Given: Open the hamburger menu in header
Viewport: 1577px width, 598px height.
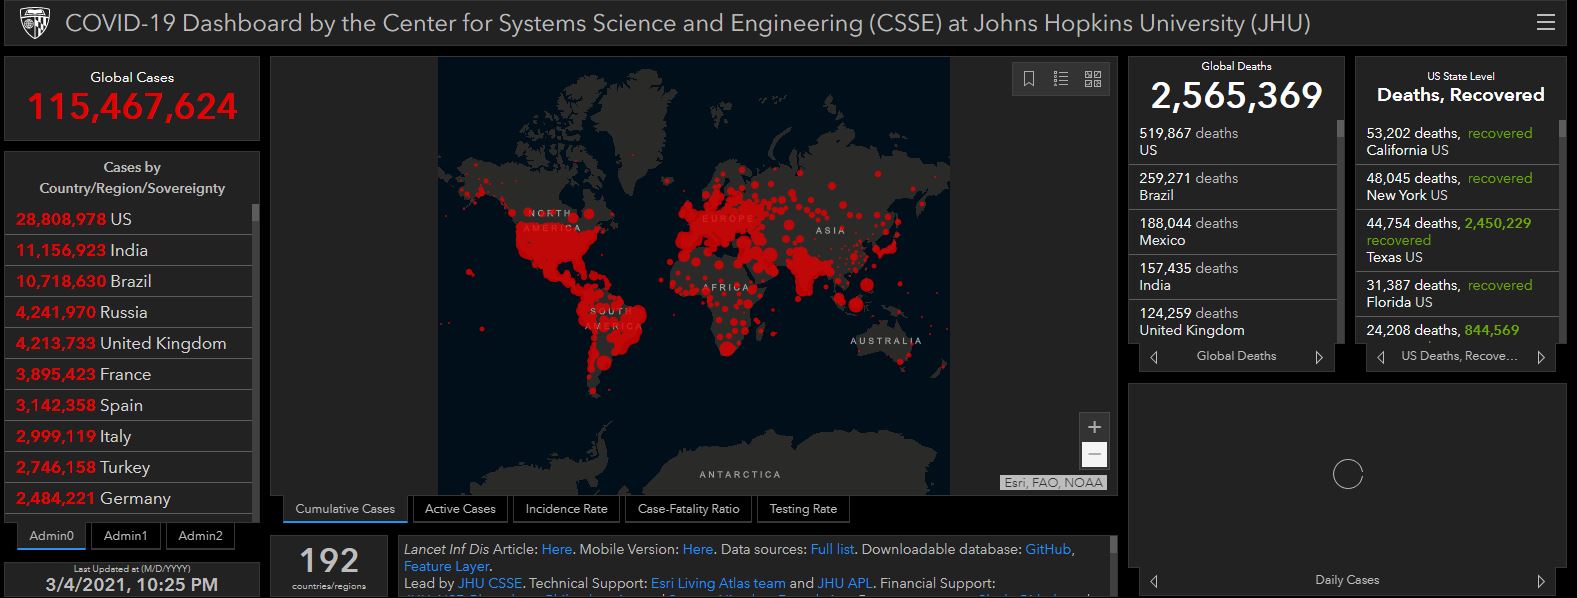Looking at the screenshot, I should coord(1545,23).
